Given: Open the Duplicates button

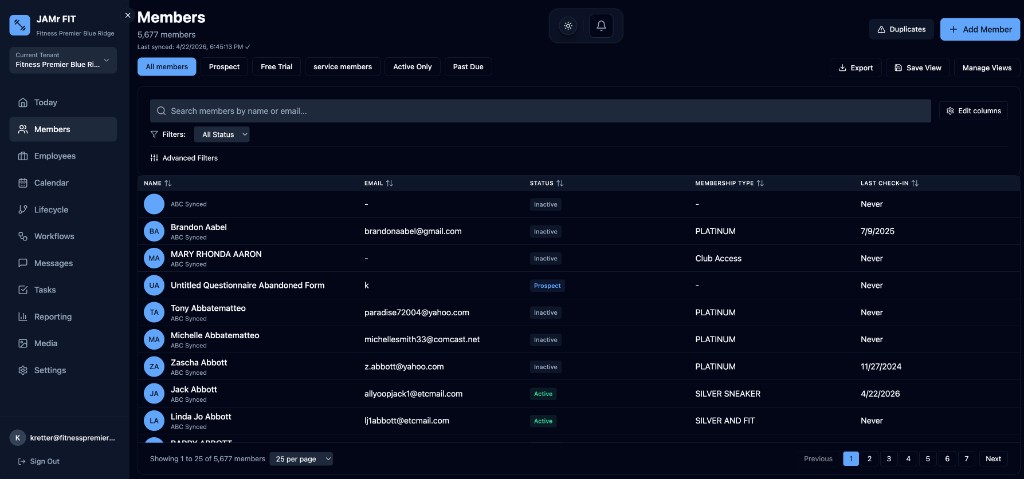Looking at the screenshot, I should coord(900,29).
